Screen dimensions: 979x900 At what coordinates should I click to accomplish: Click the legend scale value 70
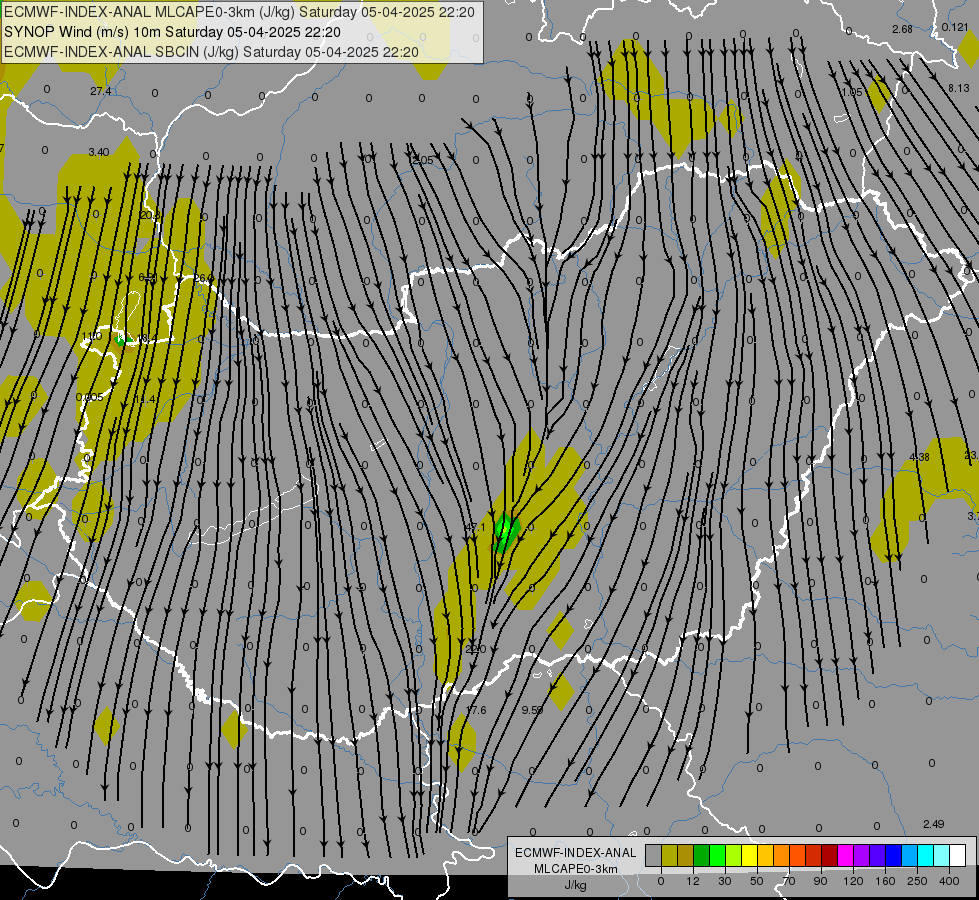[789, 881]
